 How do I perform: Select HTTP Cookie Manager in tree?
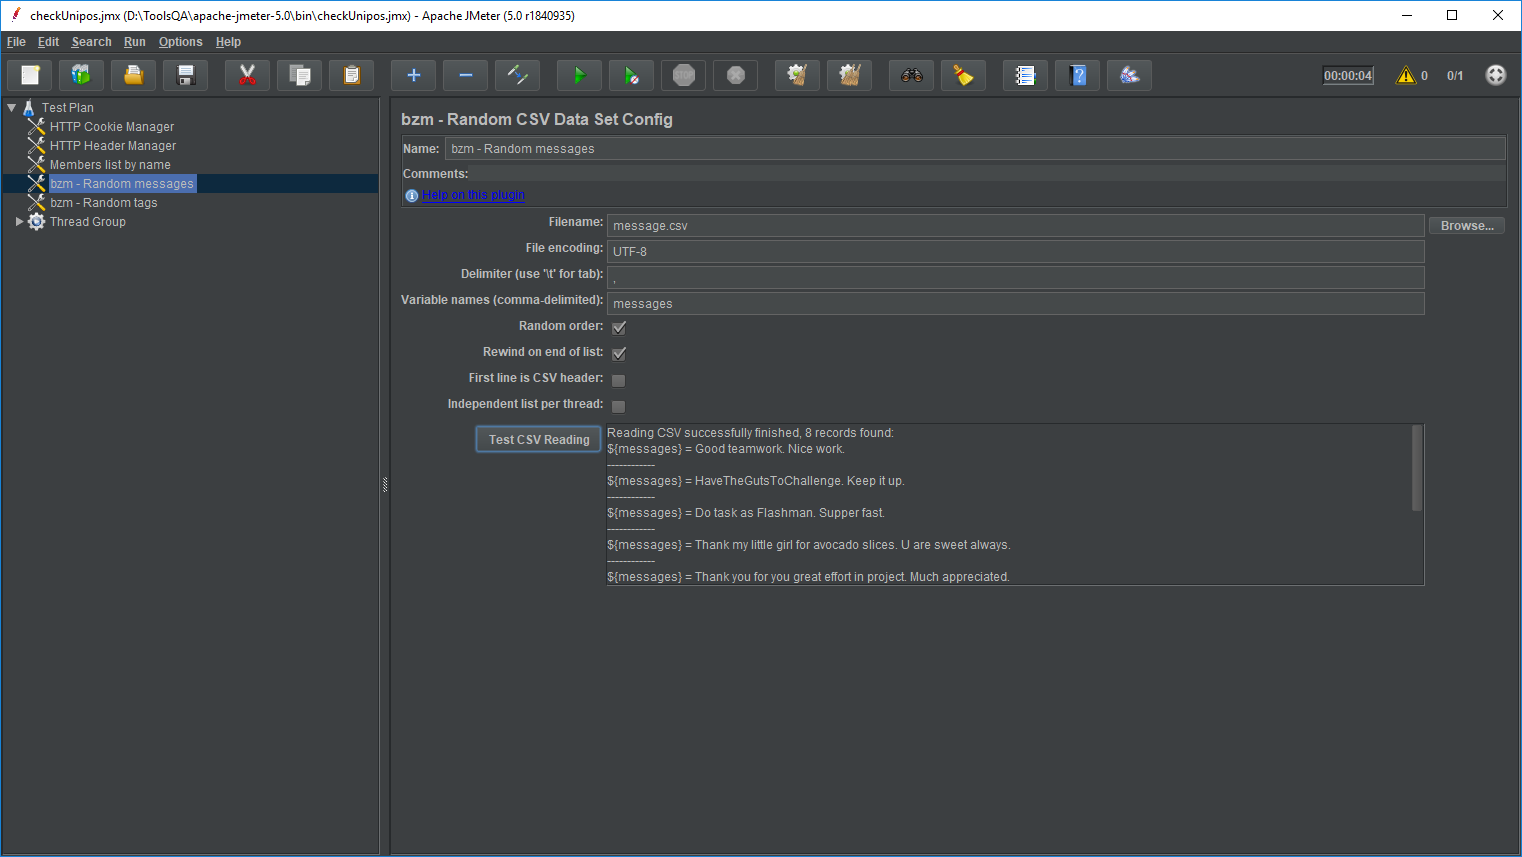pyautogui.click(x=112, y=127)
